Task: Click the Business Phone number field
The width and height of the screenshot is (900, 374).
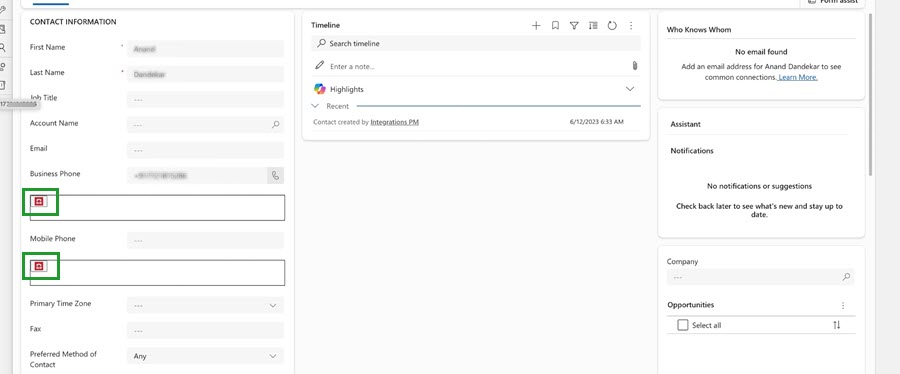Action: (197, 176)
